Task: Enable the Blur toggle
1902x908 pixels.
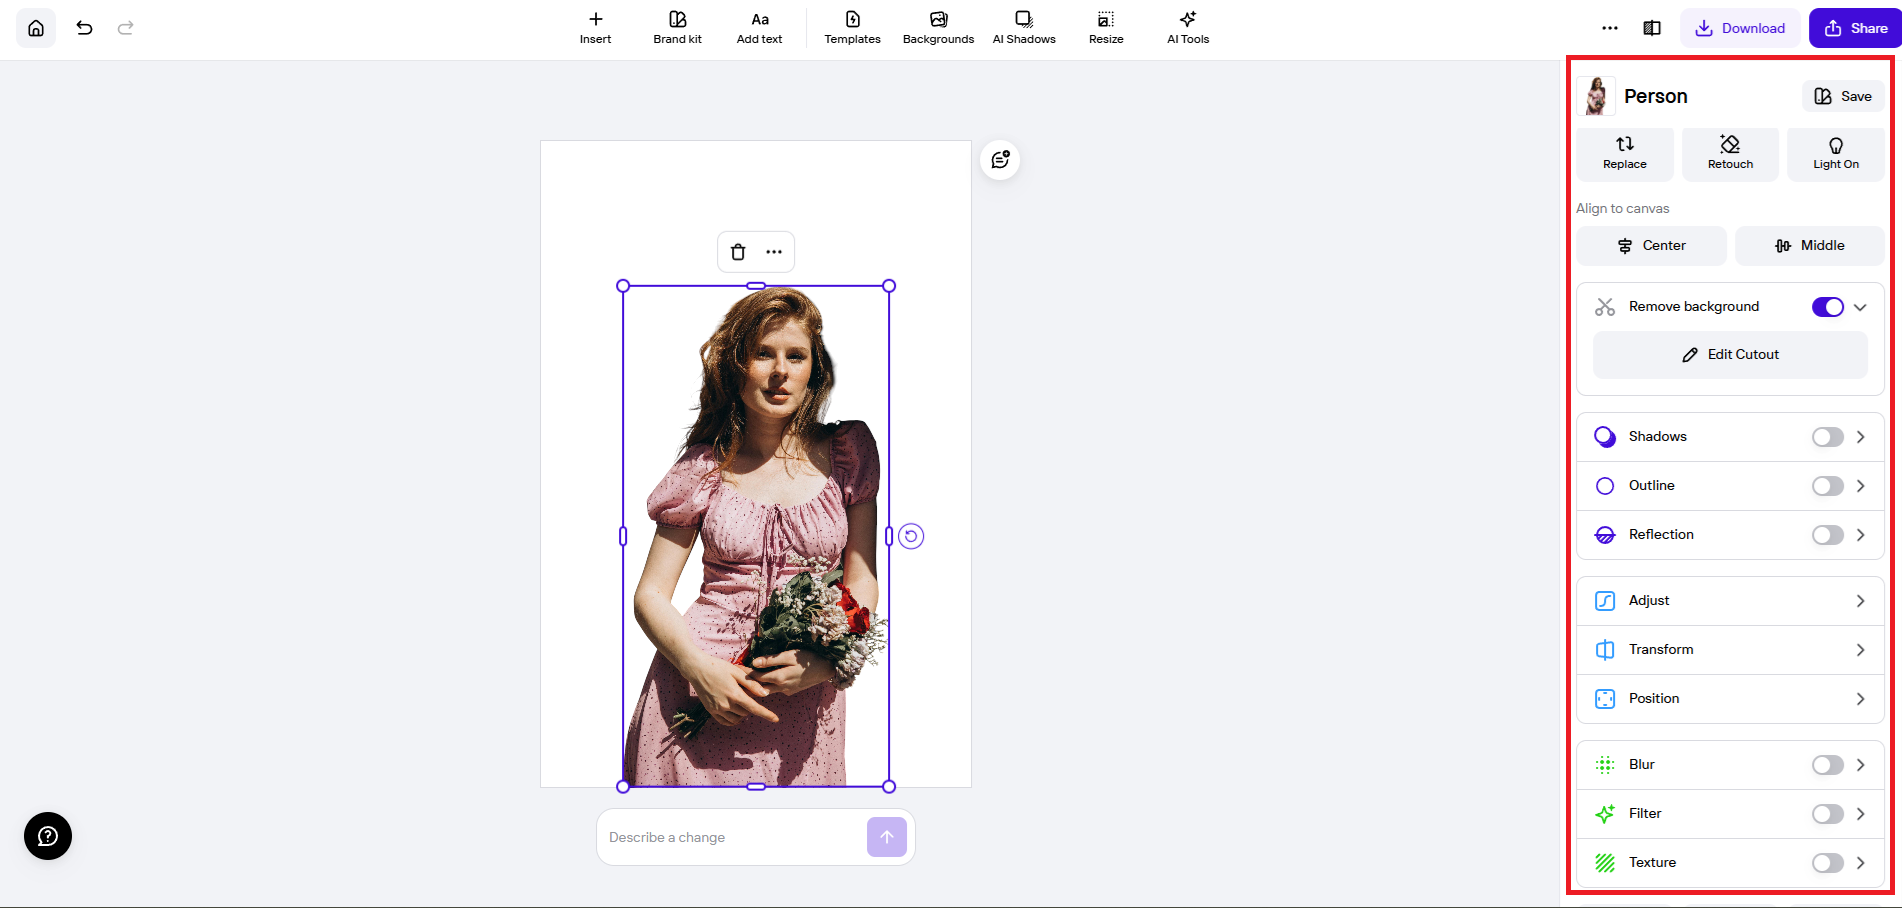Action: tap(1828, 765)
